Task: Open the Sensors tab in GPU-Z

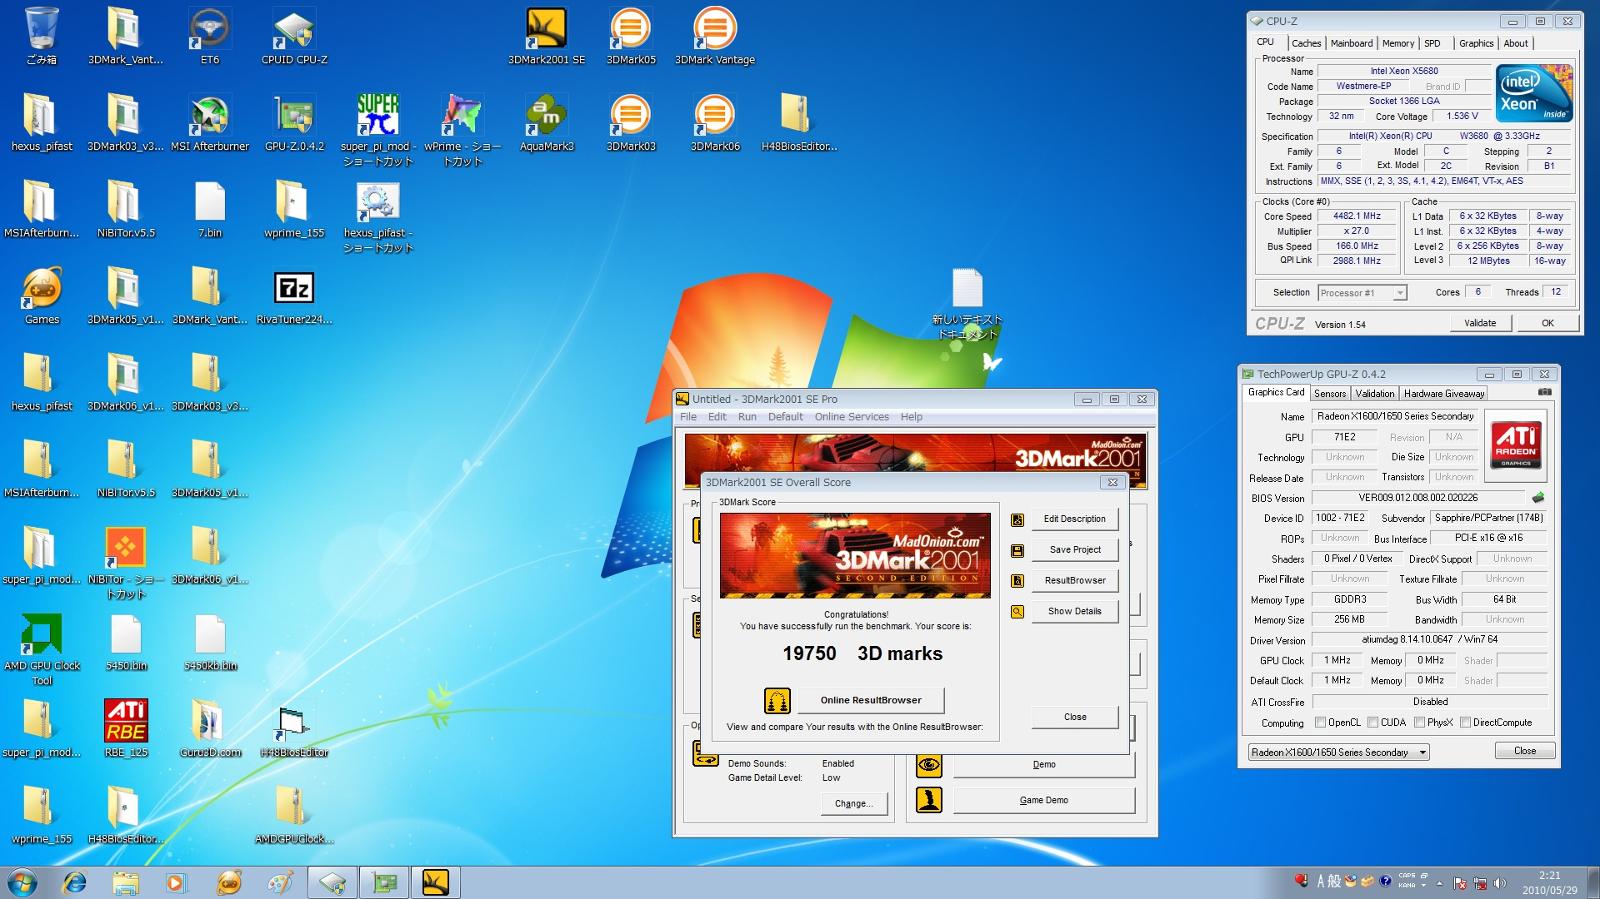Action: point(1330,393)
